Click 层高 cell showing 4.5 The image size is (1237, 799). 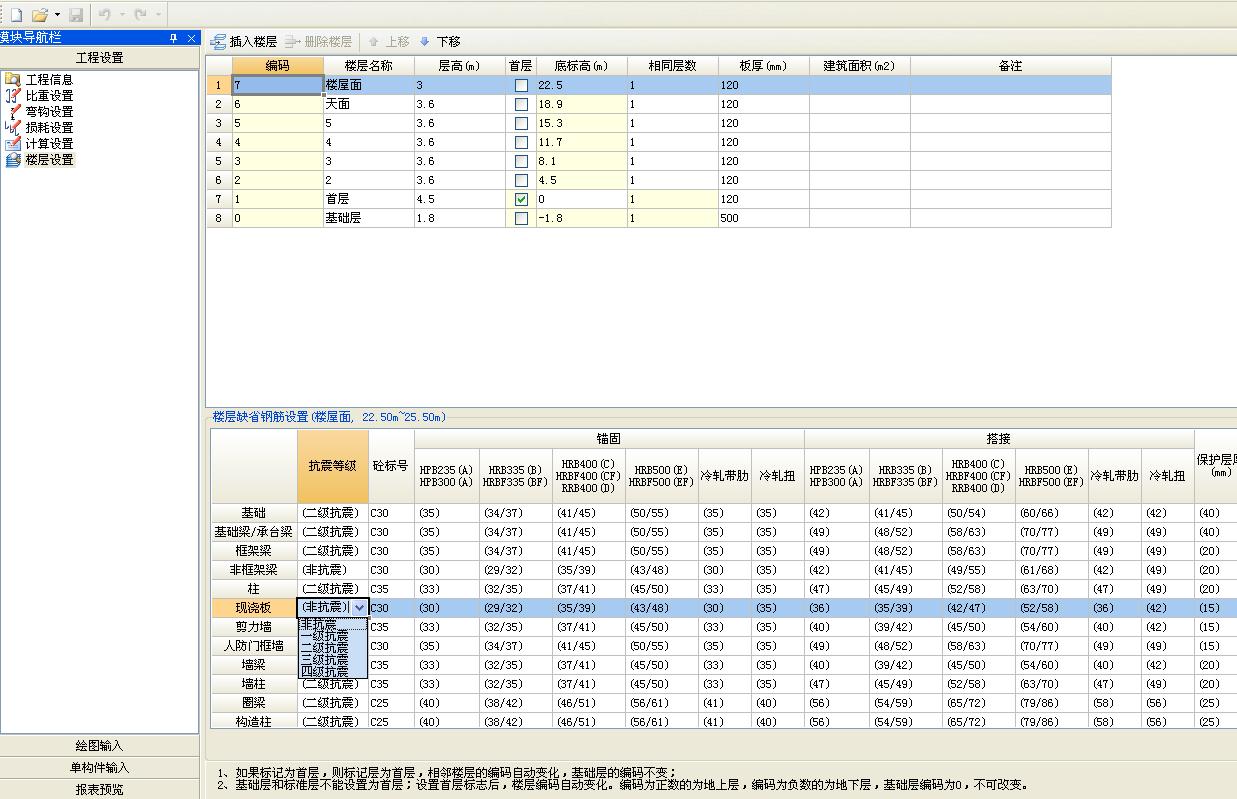click(x=460, y=199)
